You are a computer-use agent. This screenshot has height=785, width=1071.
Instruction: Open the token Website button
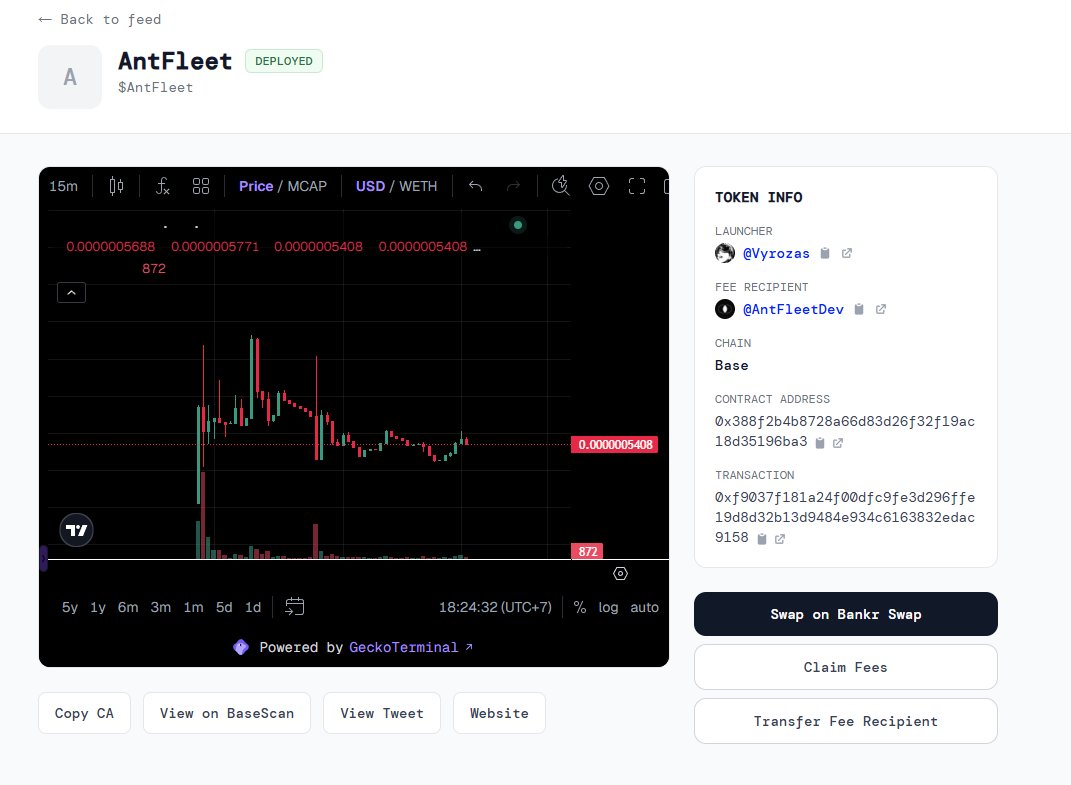[x=499, y=713]
